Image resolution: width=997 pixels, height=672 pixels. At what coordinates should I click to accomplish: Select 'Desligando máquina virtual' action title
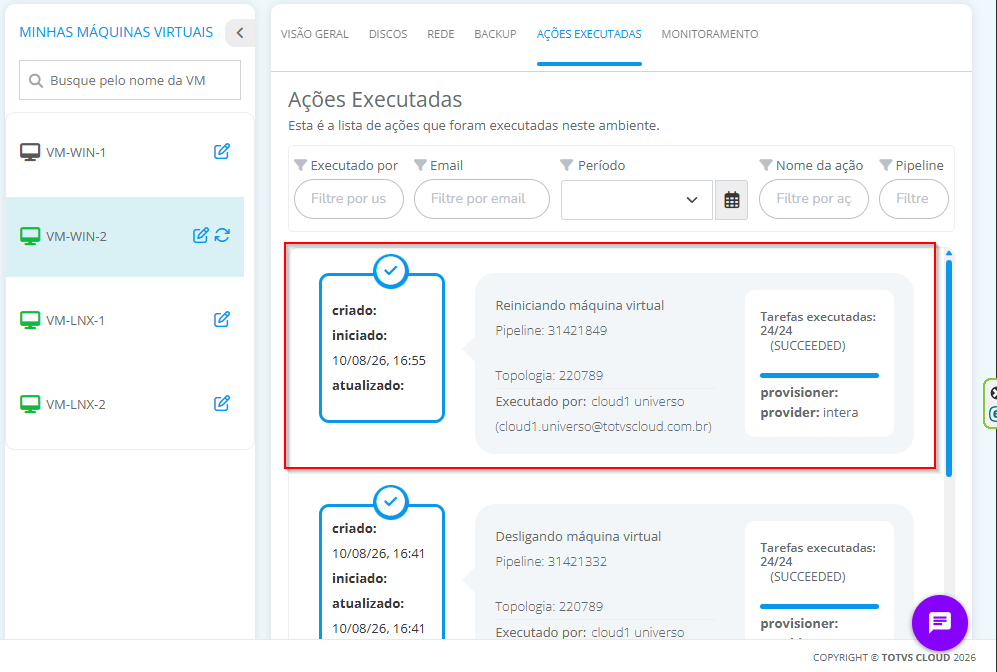point(578,537)
